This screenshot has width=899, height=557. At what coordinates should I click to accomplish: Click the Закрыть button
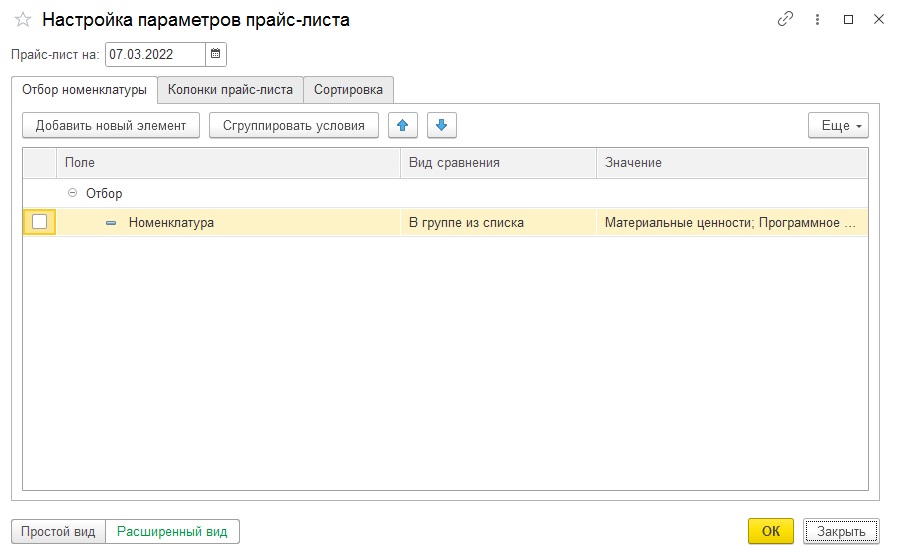pyautogui.click(x=841, y=531)
